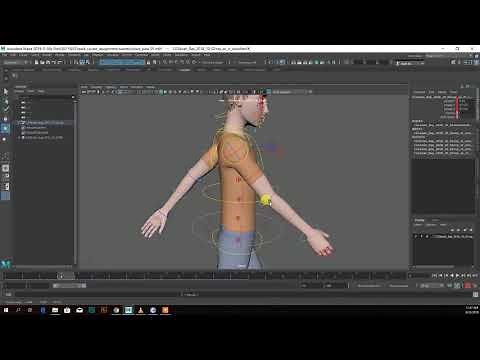Step forward one frame
Image resolution: width=480 pixels, height=360 pixels.
point(464,275)
